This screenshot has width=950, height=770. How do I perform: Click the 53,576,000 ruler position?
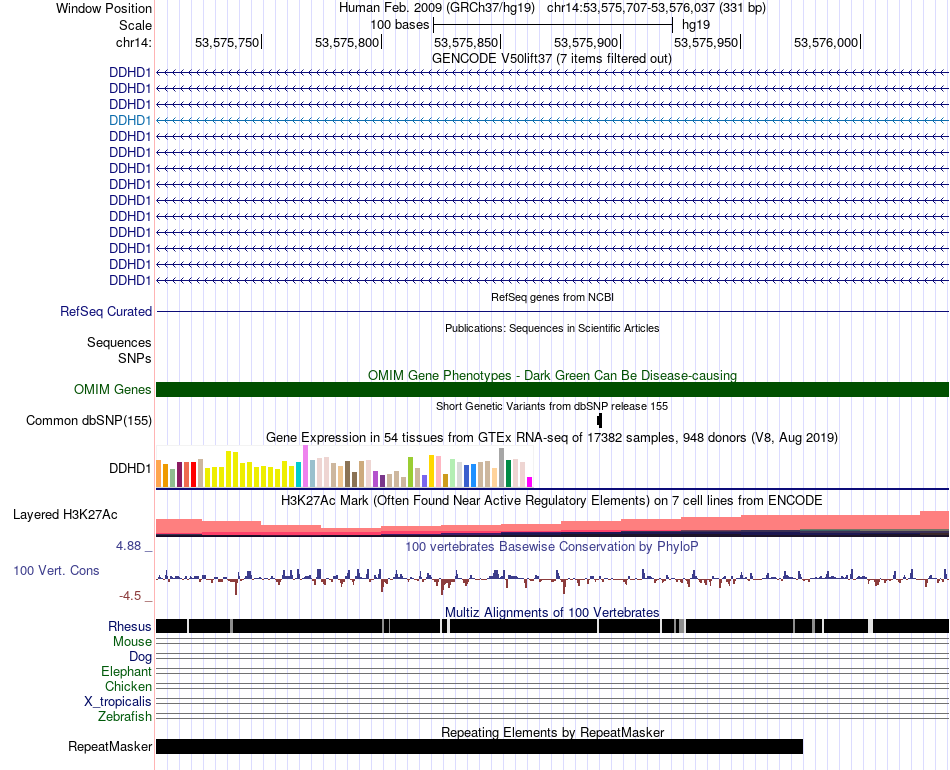[826, 42]
